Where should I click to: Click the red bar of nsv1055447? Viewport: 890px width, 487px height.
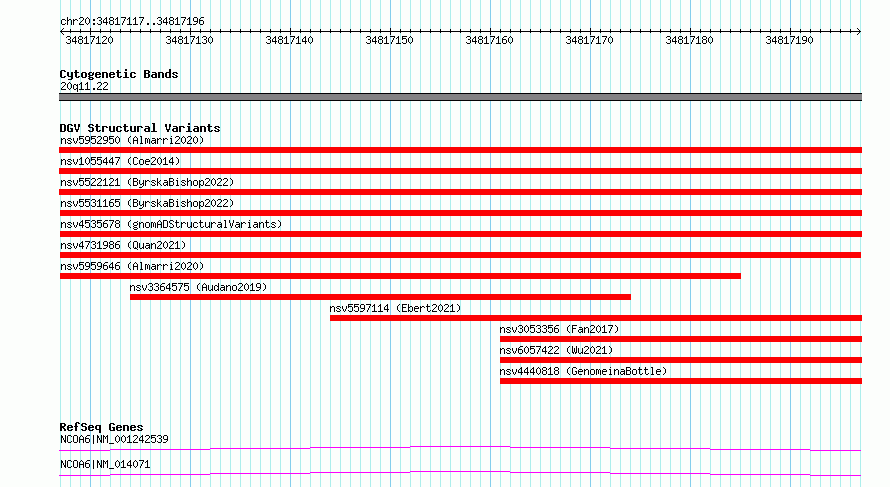tap(460, 171)
